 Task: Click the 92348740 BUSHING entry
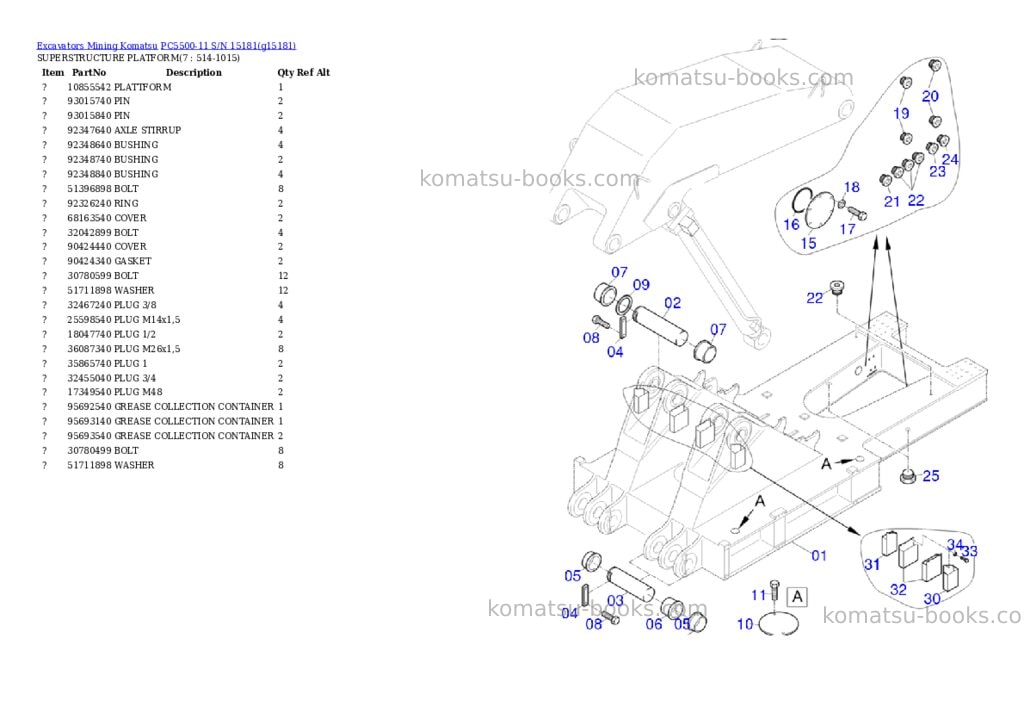(163, 159)
